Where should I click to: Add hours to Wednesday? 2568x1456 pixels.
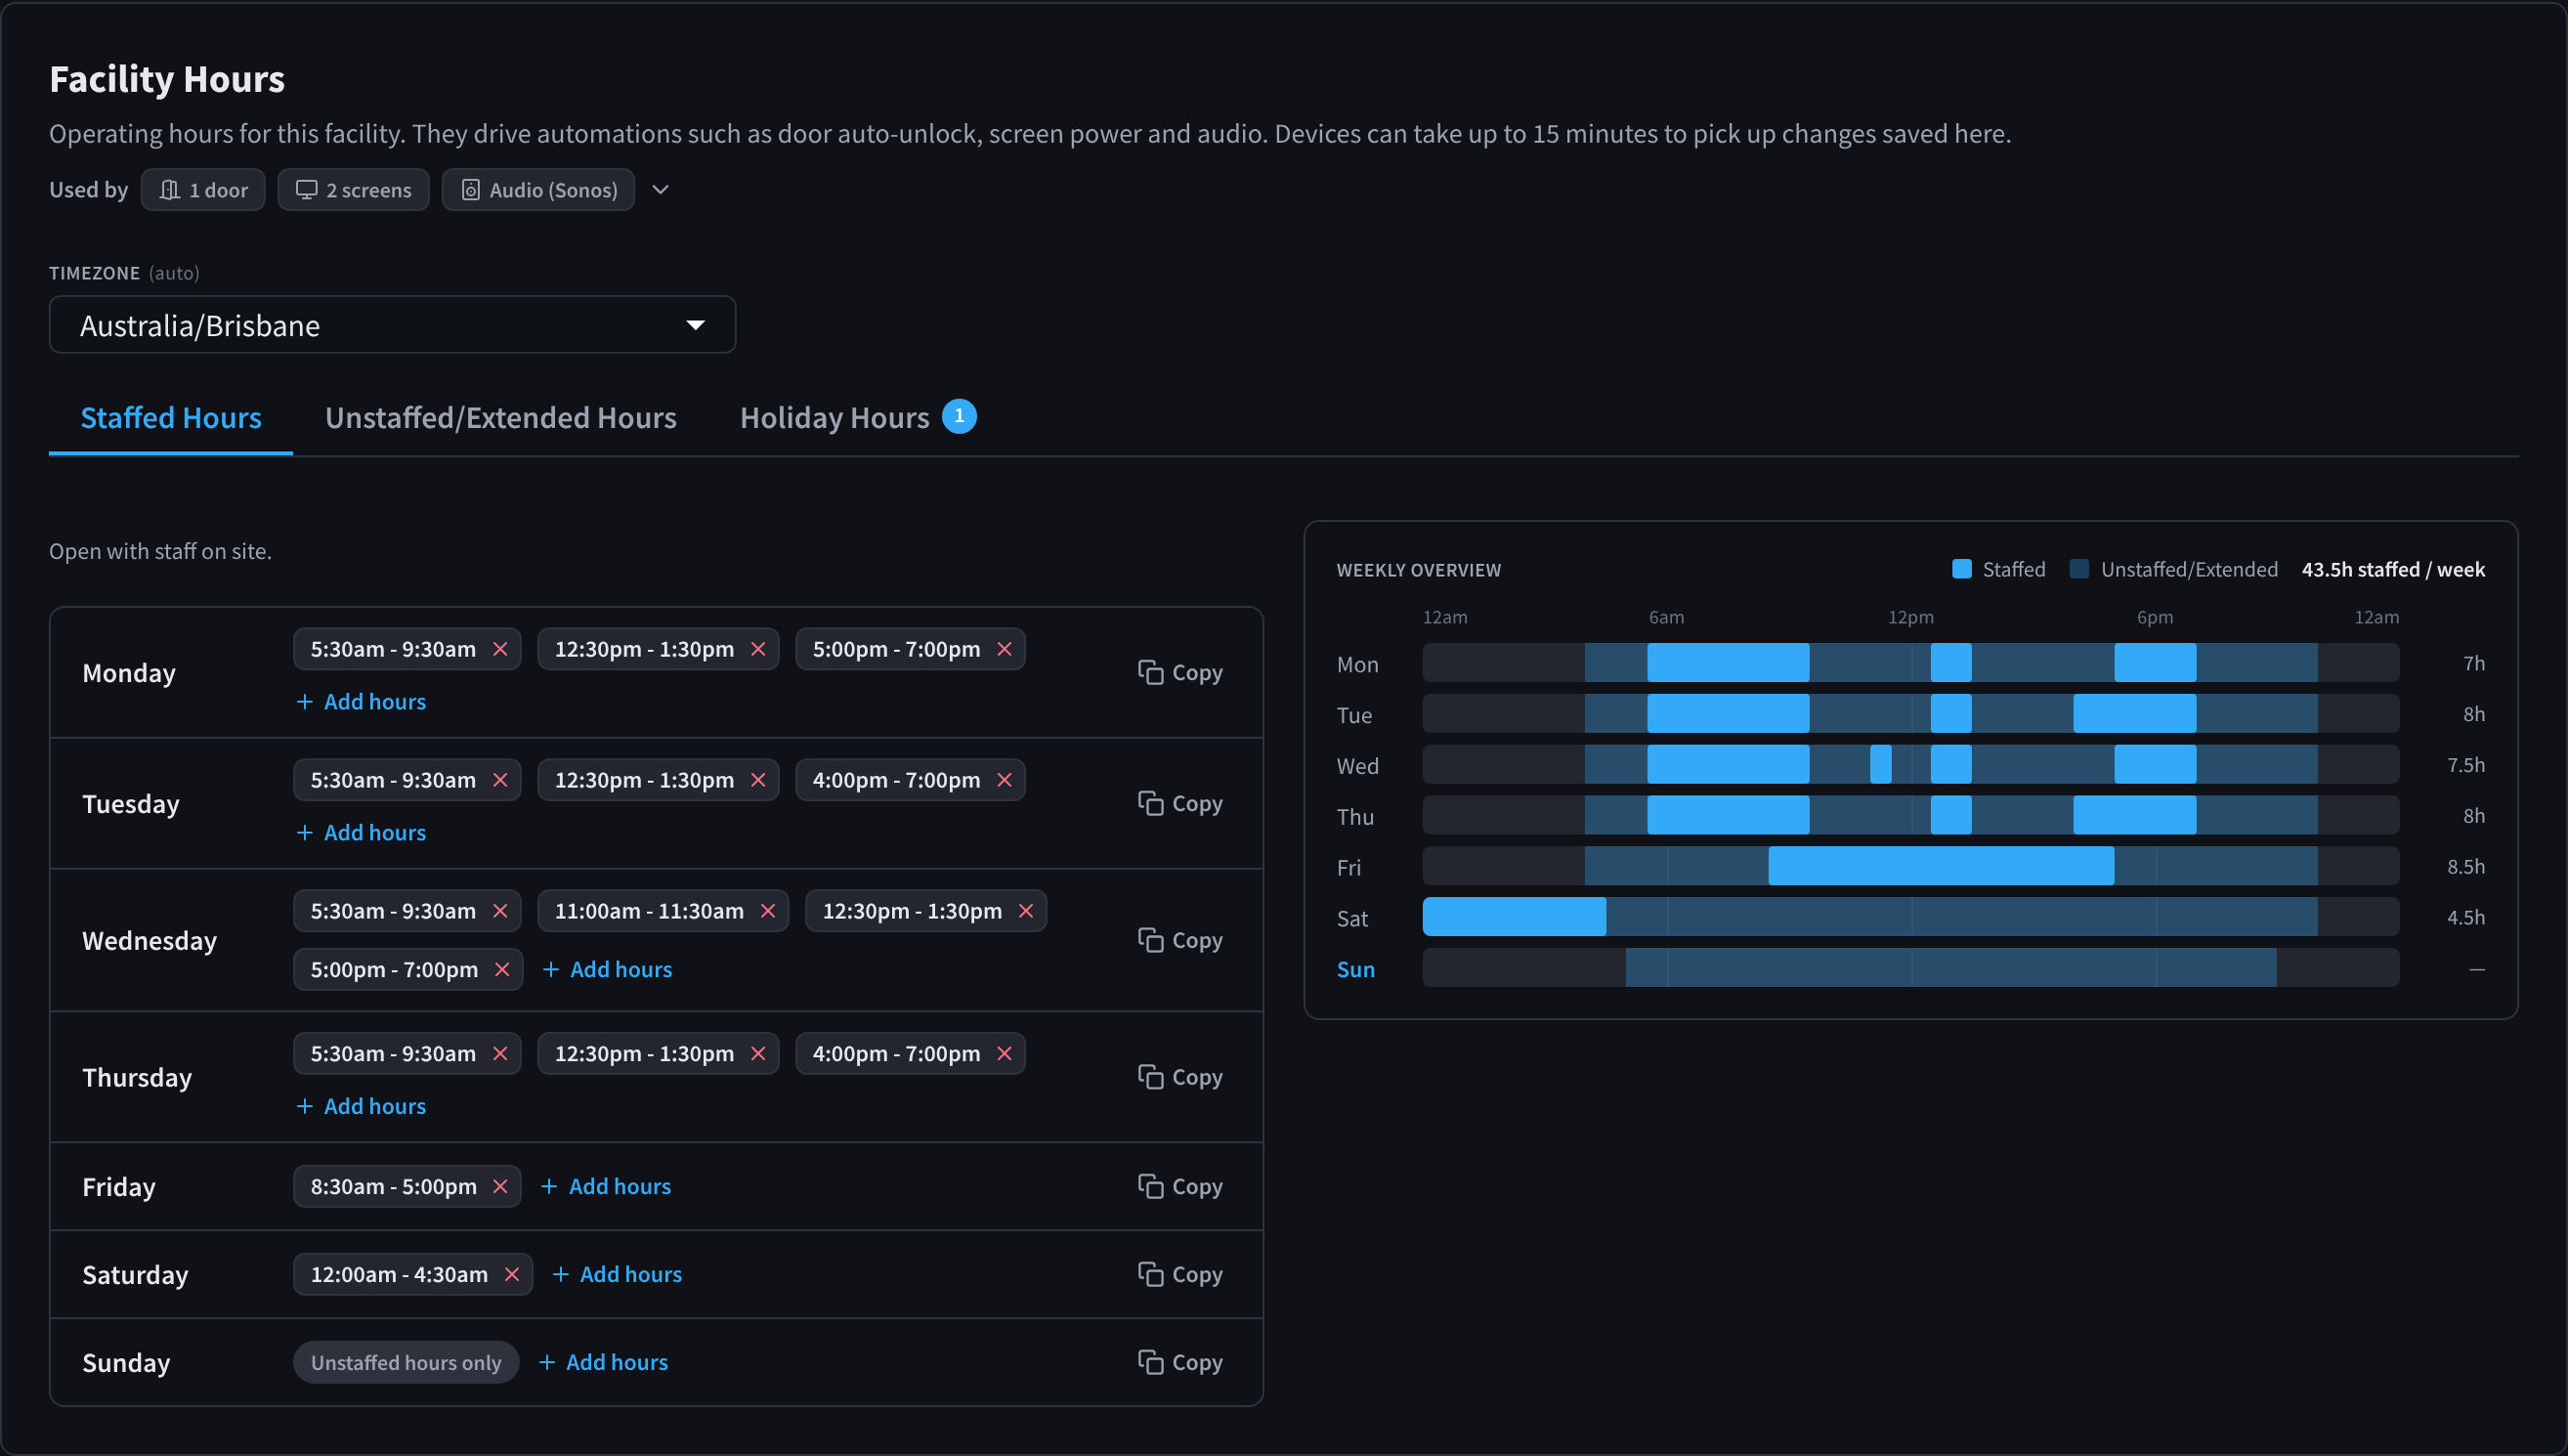click(607, 969)
